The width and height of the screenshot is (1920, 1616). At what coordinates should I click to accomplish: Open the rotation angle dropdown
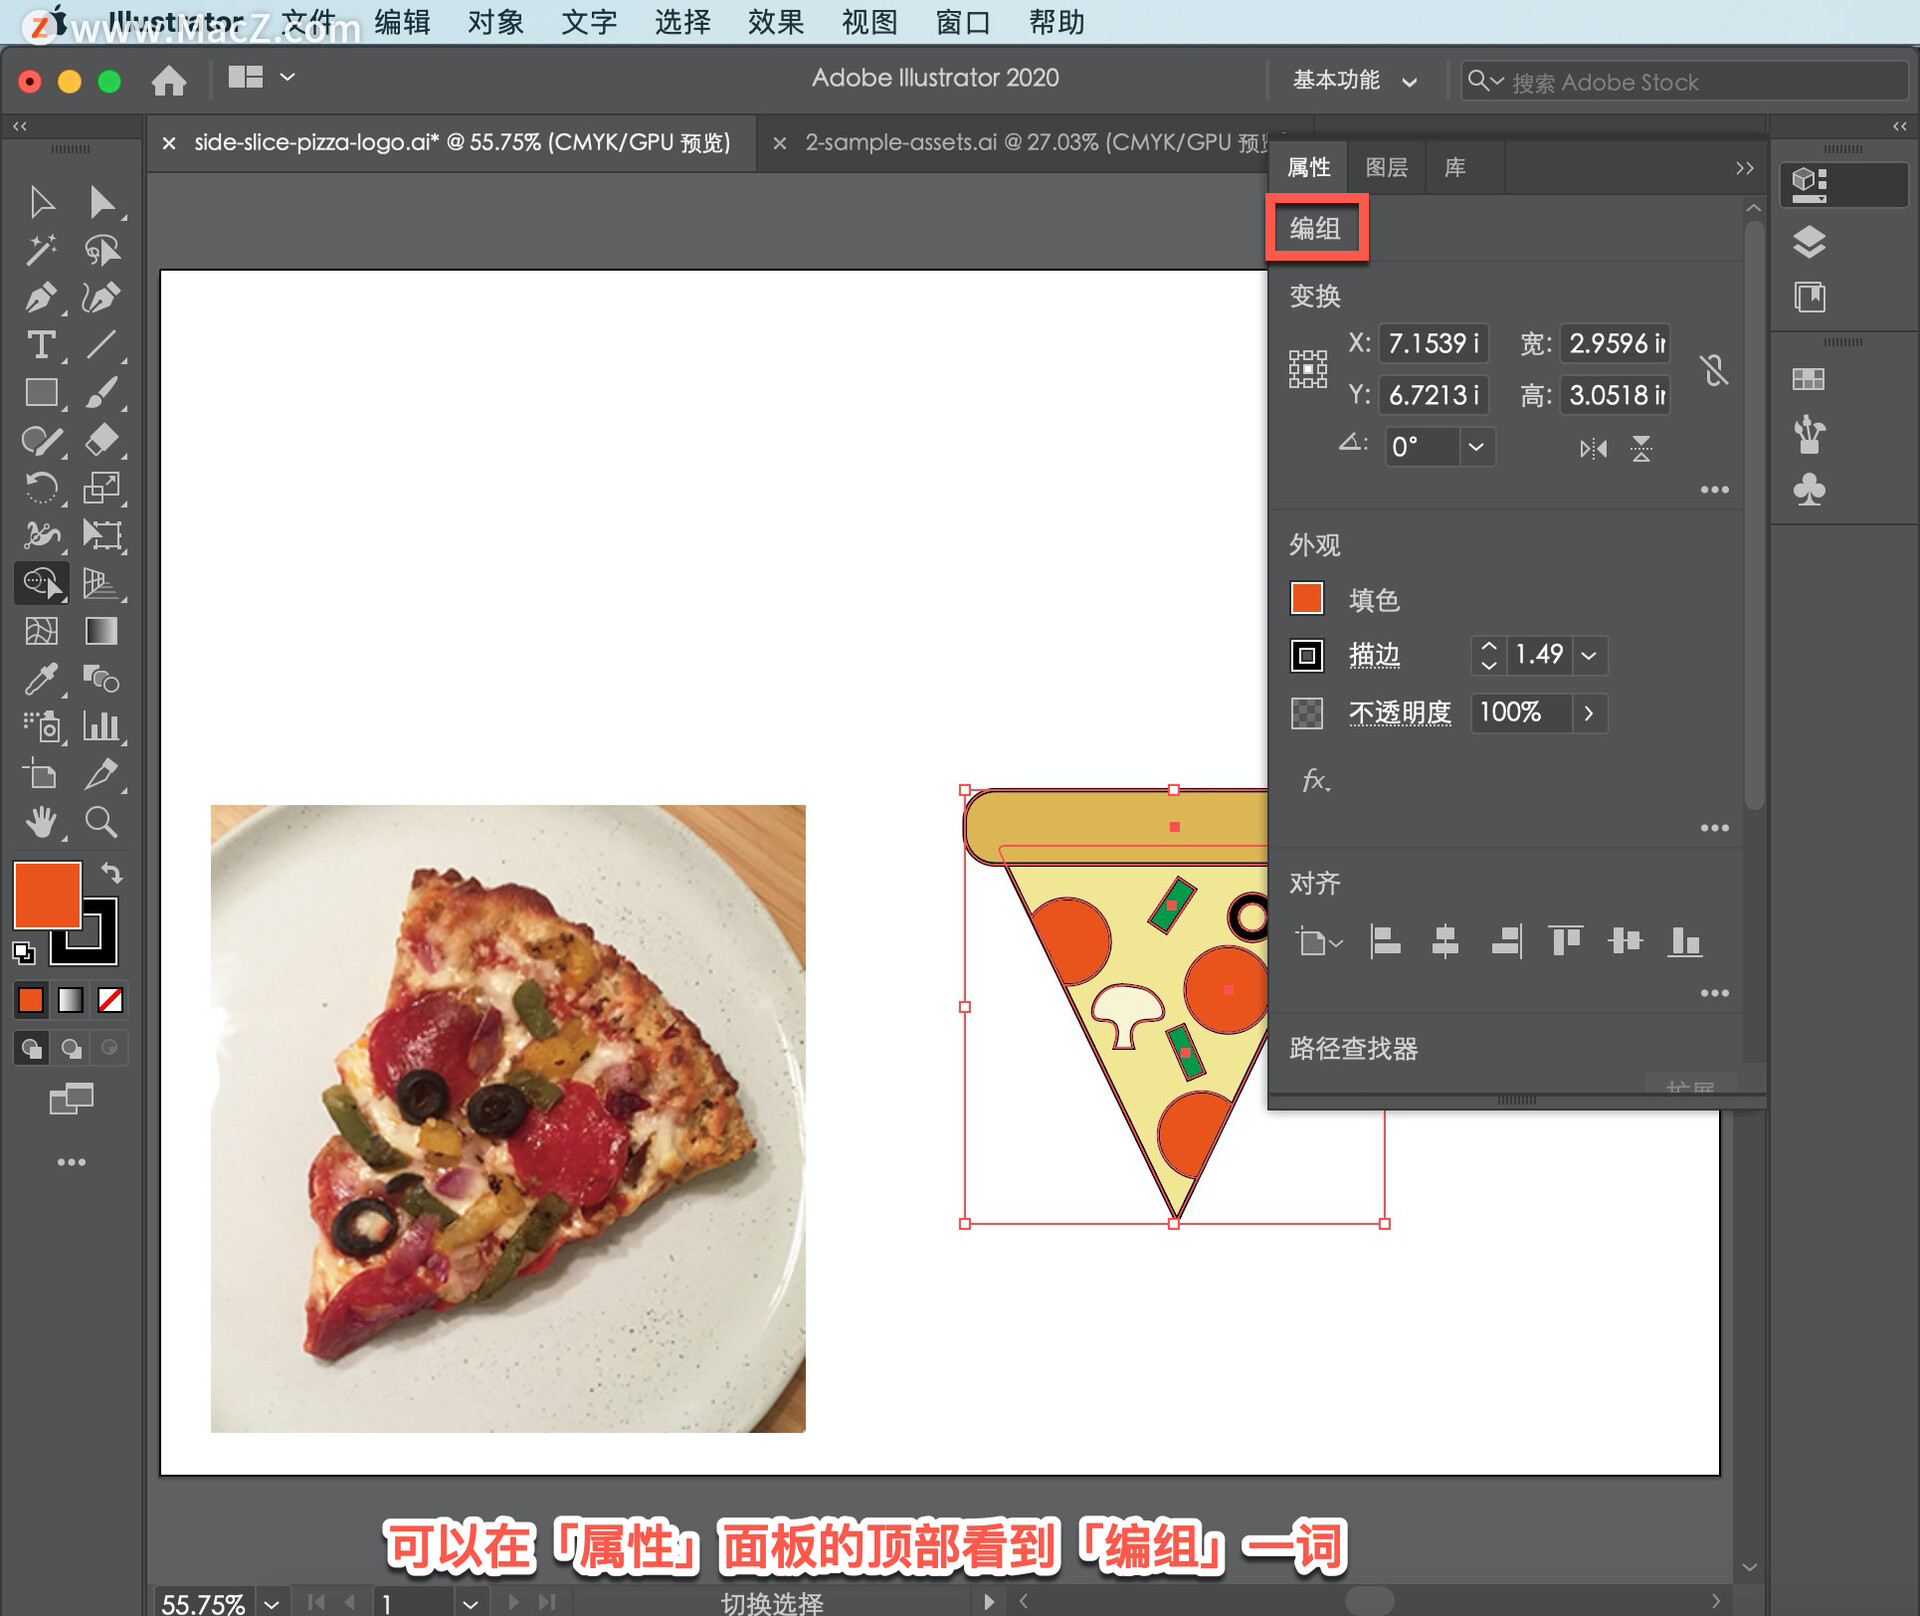(x=1476, y=447)
